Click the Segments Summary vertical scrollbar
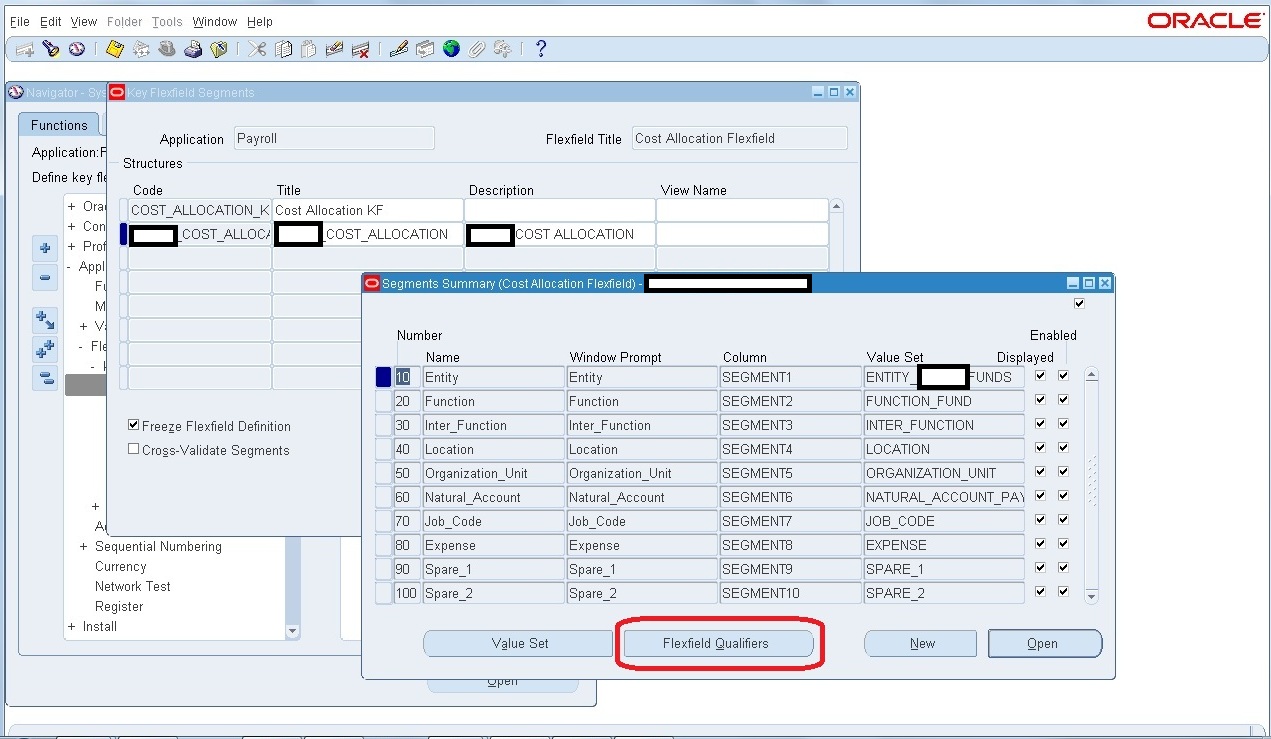The height and width of the screenshot is (739, 1271). click(x=1092, y=480)
